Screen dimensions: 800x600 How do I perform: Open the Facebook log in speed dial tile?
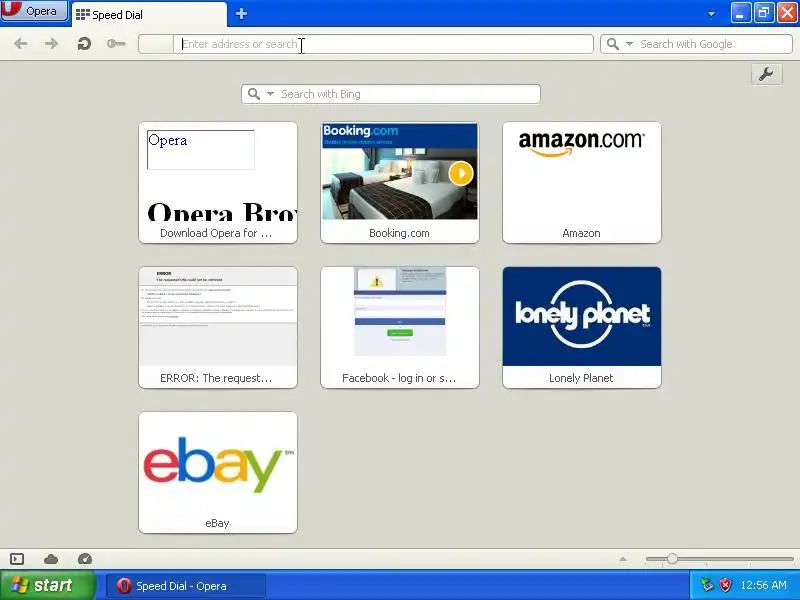click(399, 327)
